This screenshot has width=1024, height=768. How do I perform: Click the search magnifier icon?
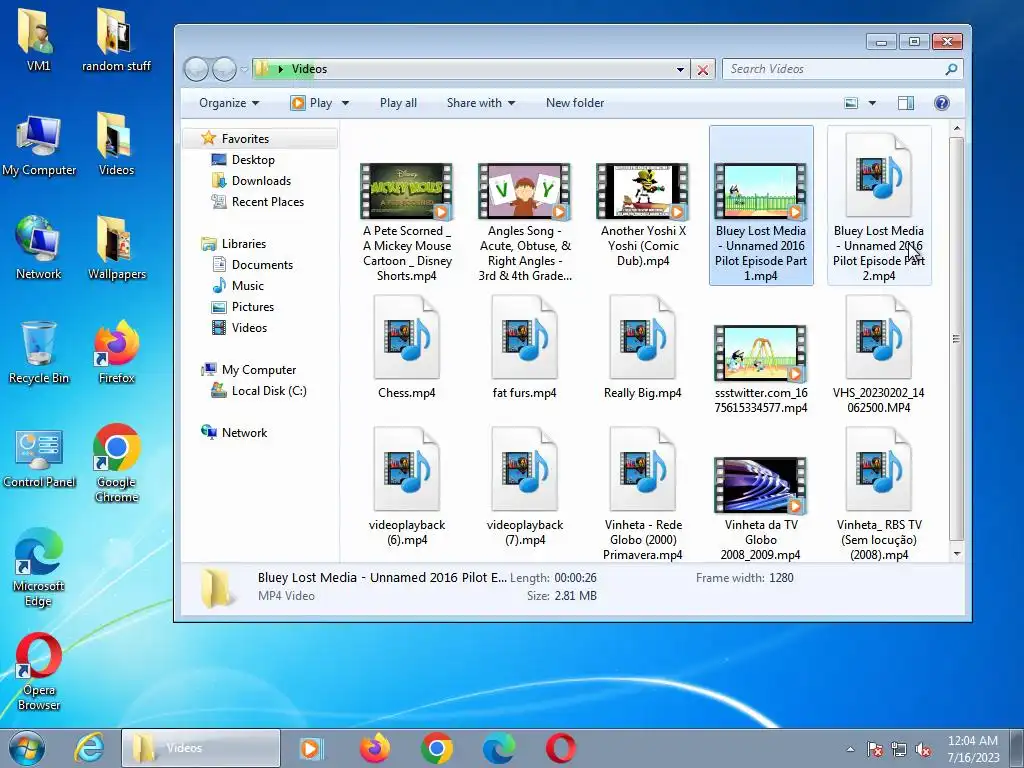952,69
